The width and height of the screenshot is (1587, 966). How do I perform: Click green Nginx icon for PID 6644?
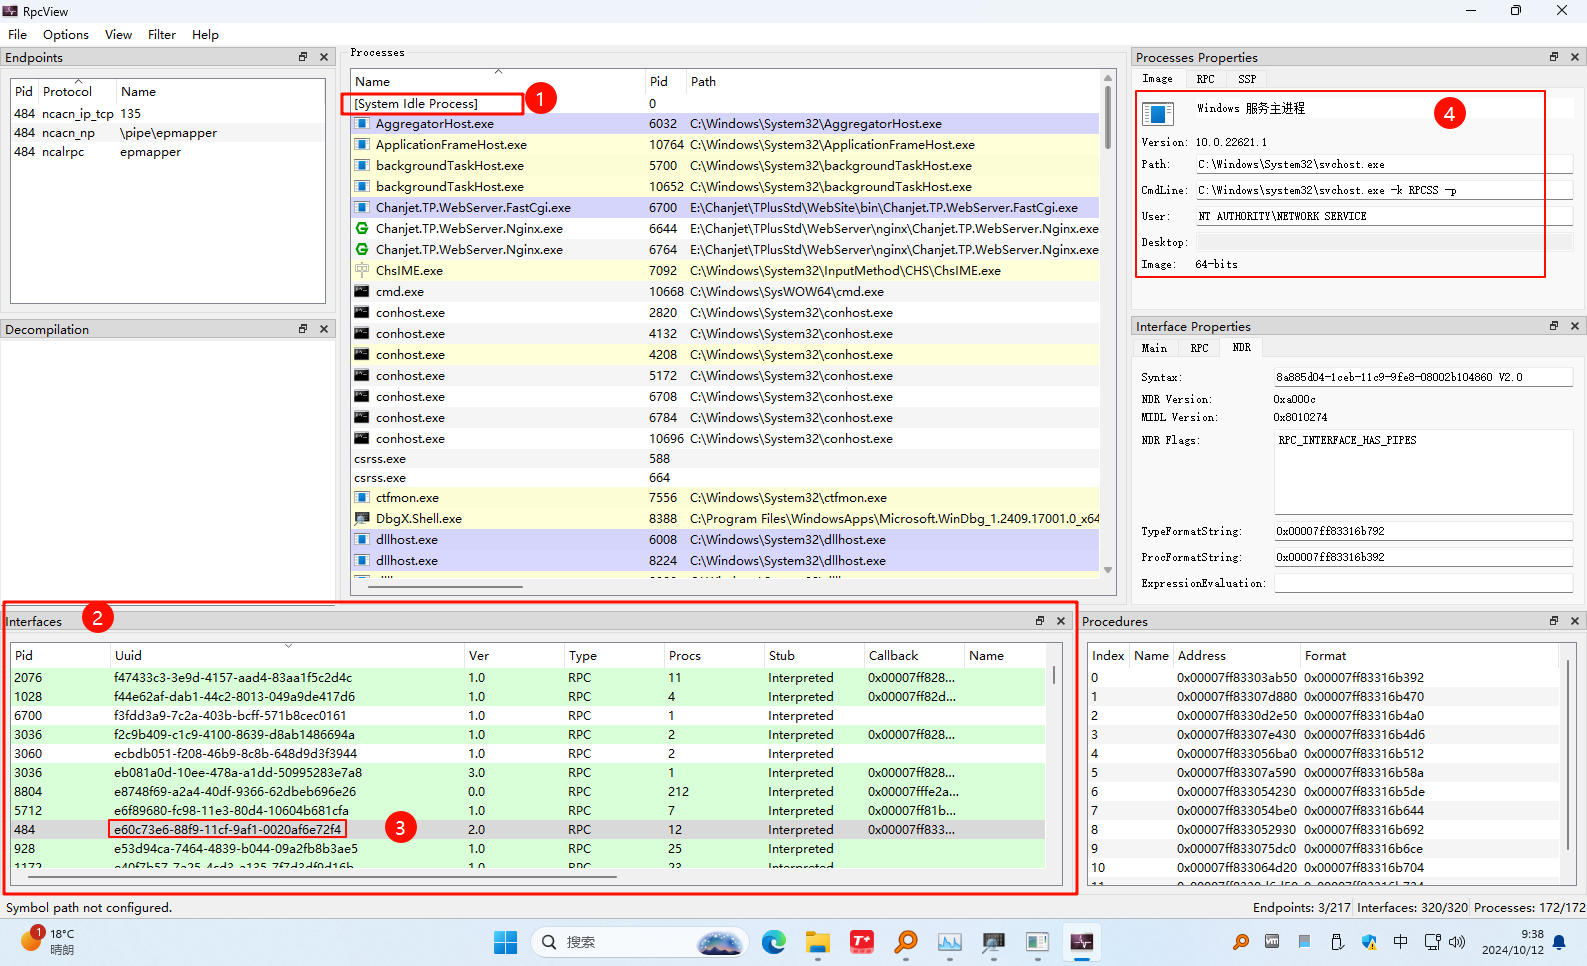tap(362, 229)
